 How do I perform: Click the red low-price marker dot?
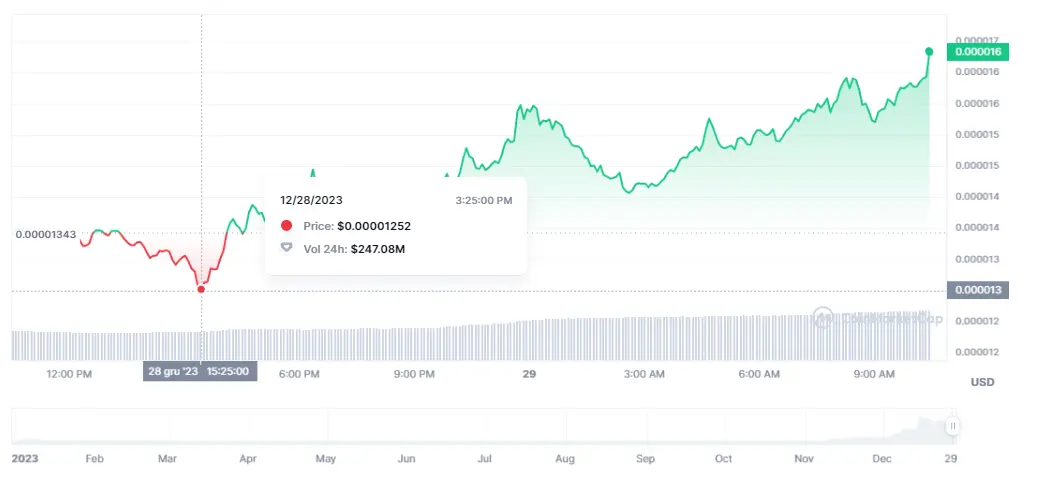click(x=201, y=289)
